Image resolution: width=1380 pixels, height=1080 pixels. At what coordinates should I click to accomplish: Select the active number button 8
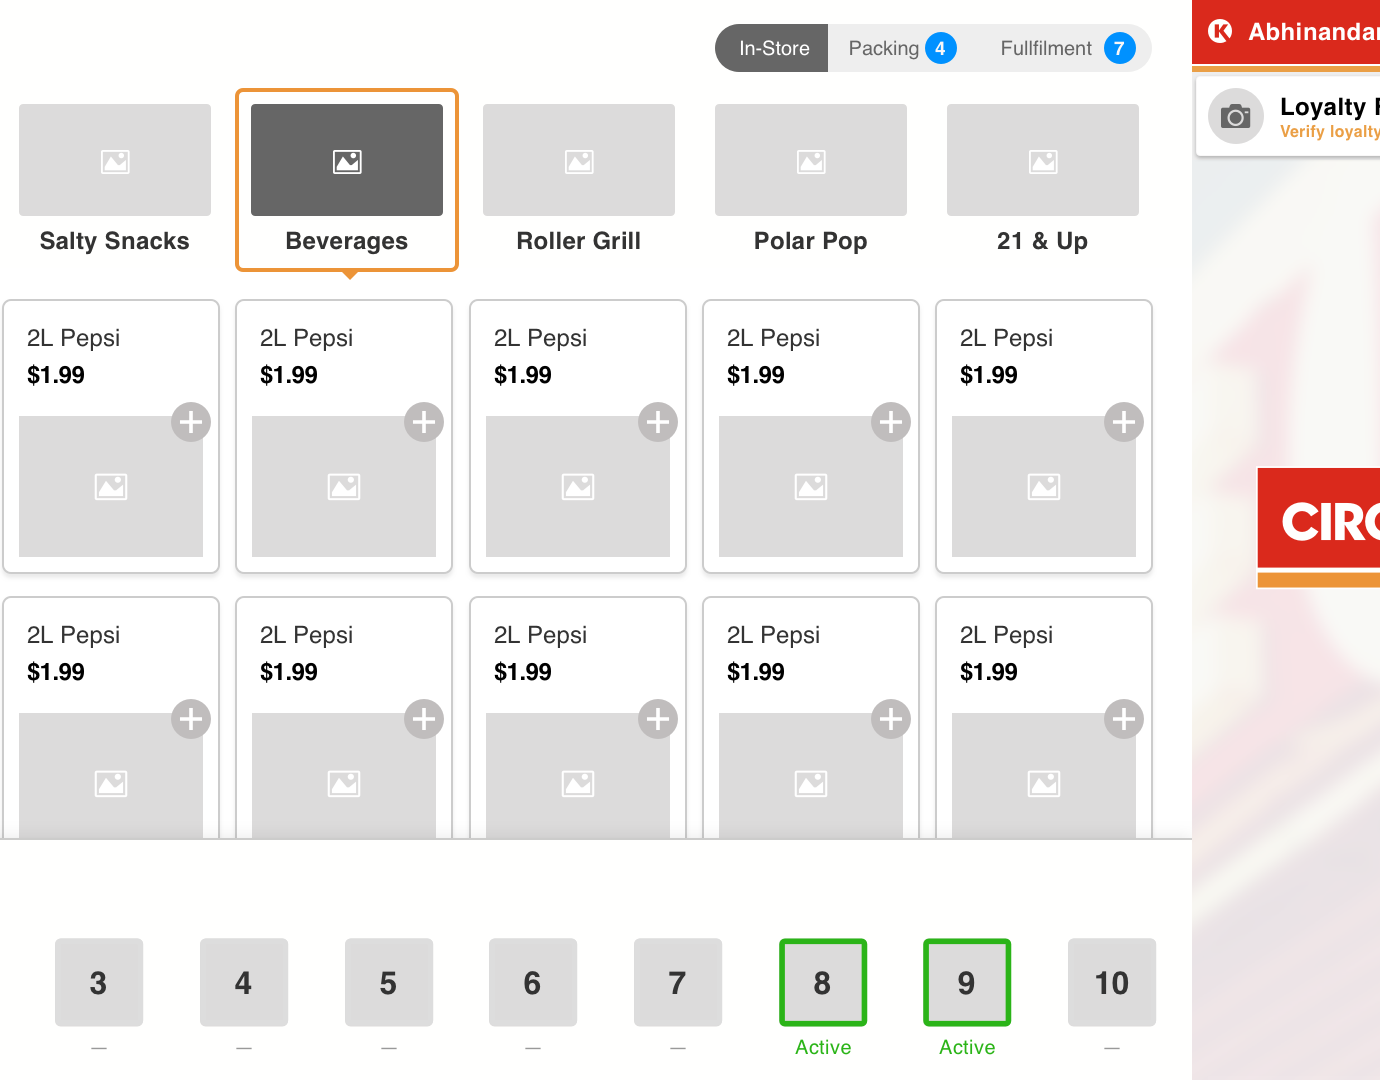pyautogui.click(x=823, y=982)
